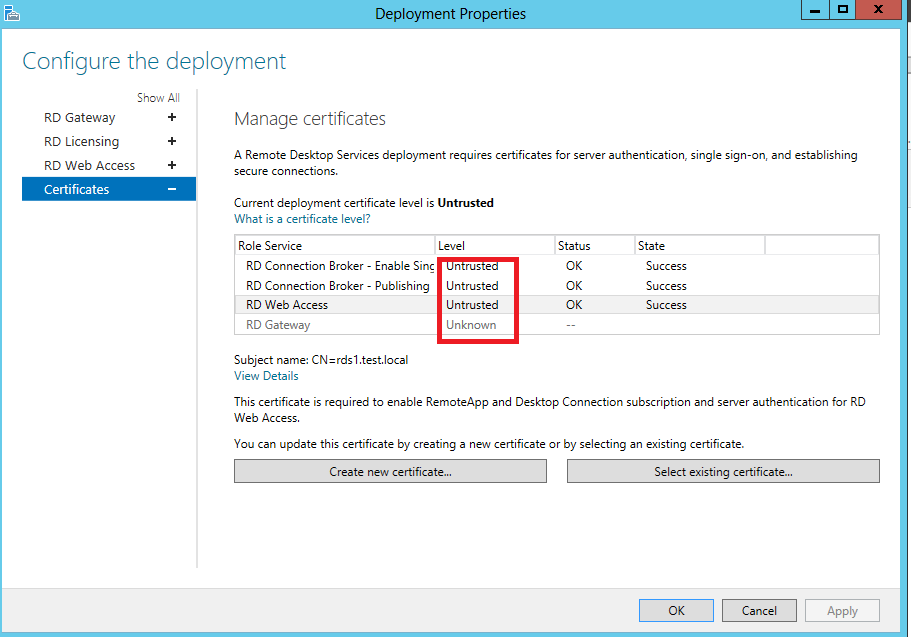Click the Deployment Properties window icon
The image size is (911, 637).
12,13
